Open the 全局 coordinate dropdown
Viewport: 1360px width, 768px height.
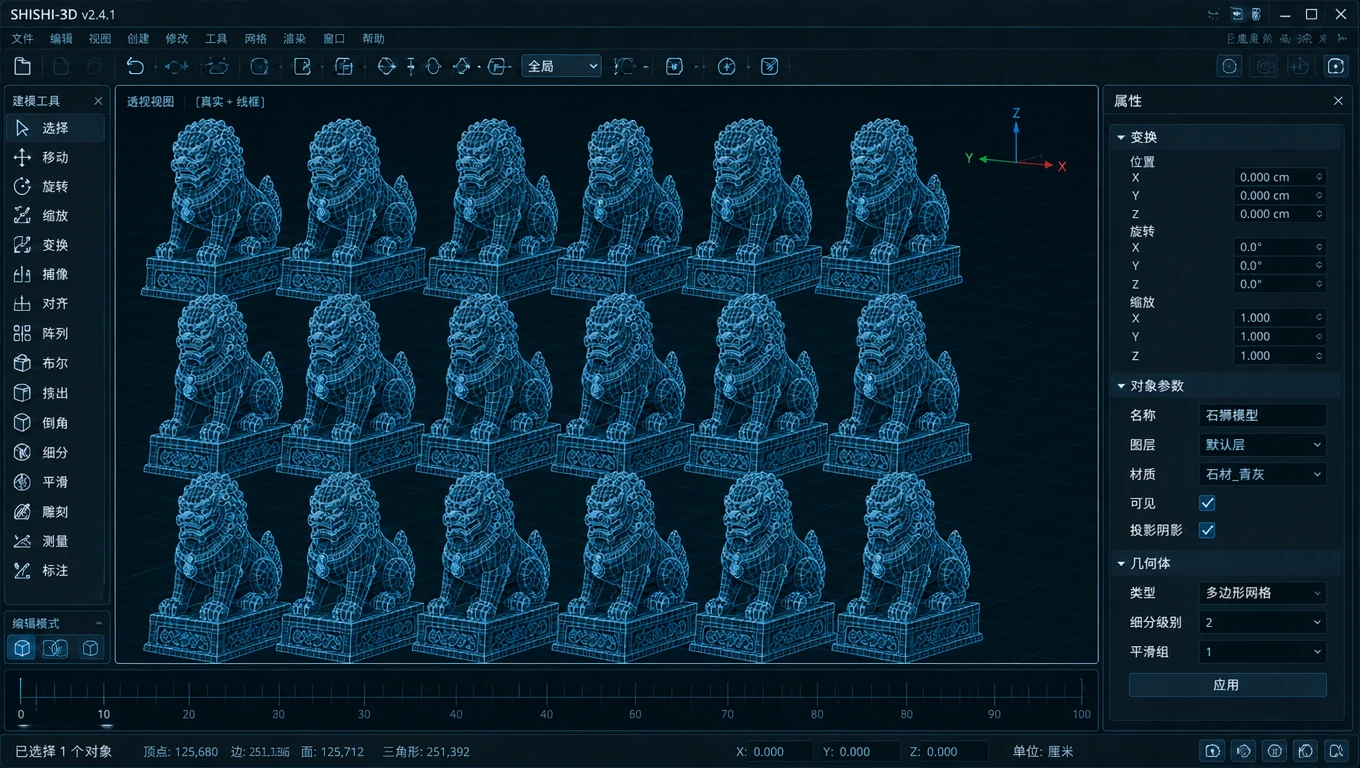(562, 66)
